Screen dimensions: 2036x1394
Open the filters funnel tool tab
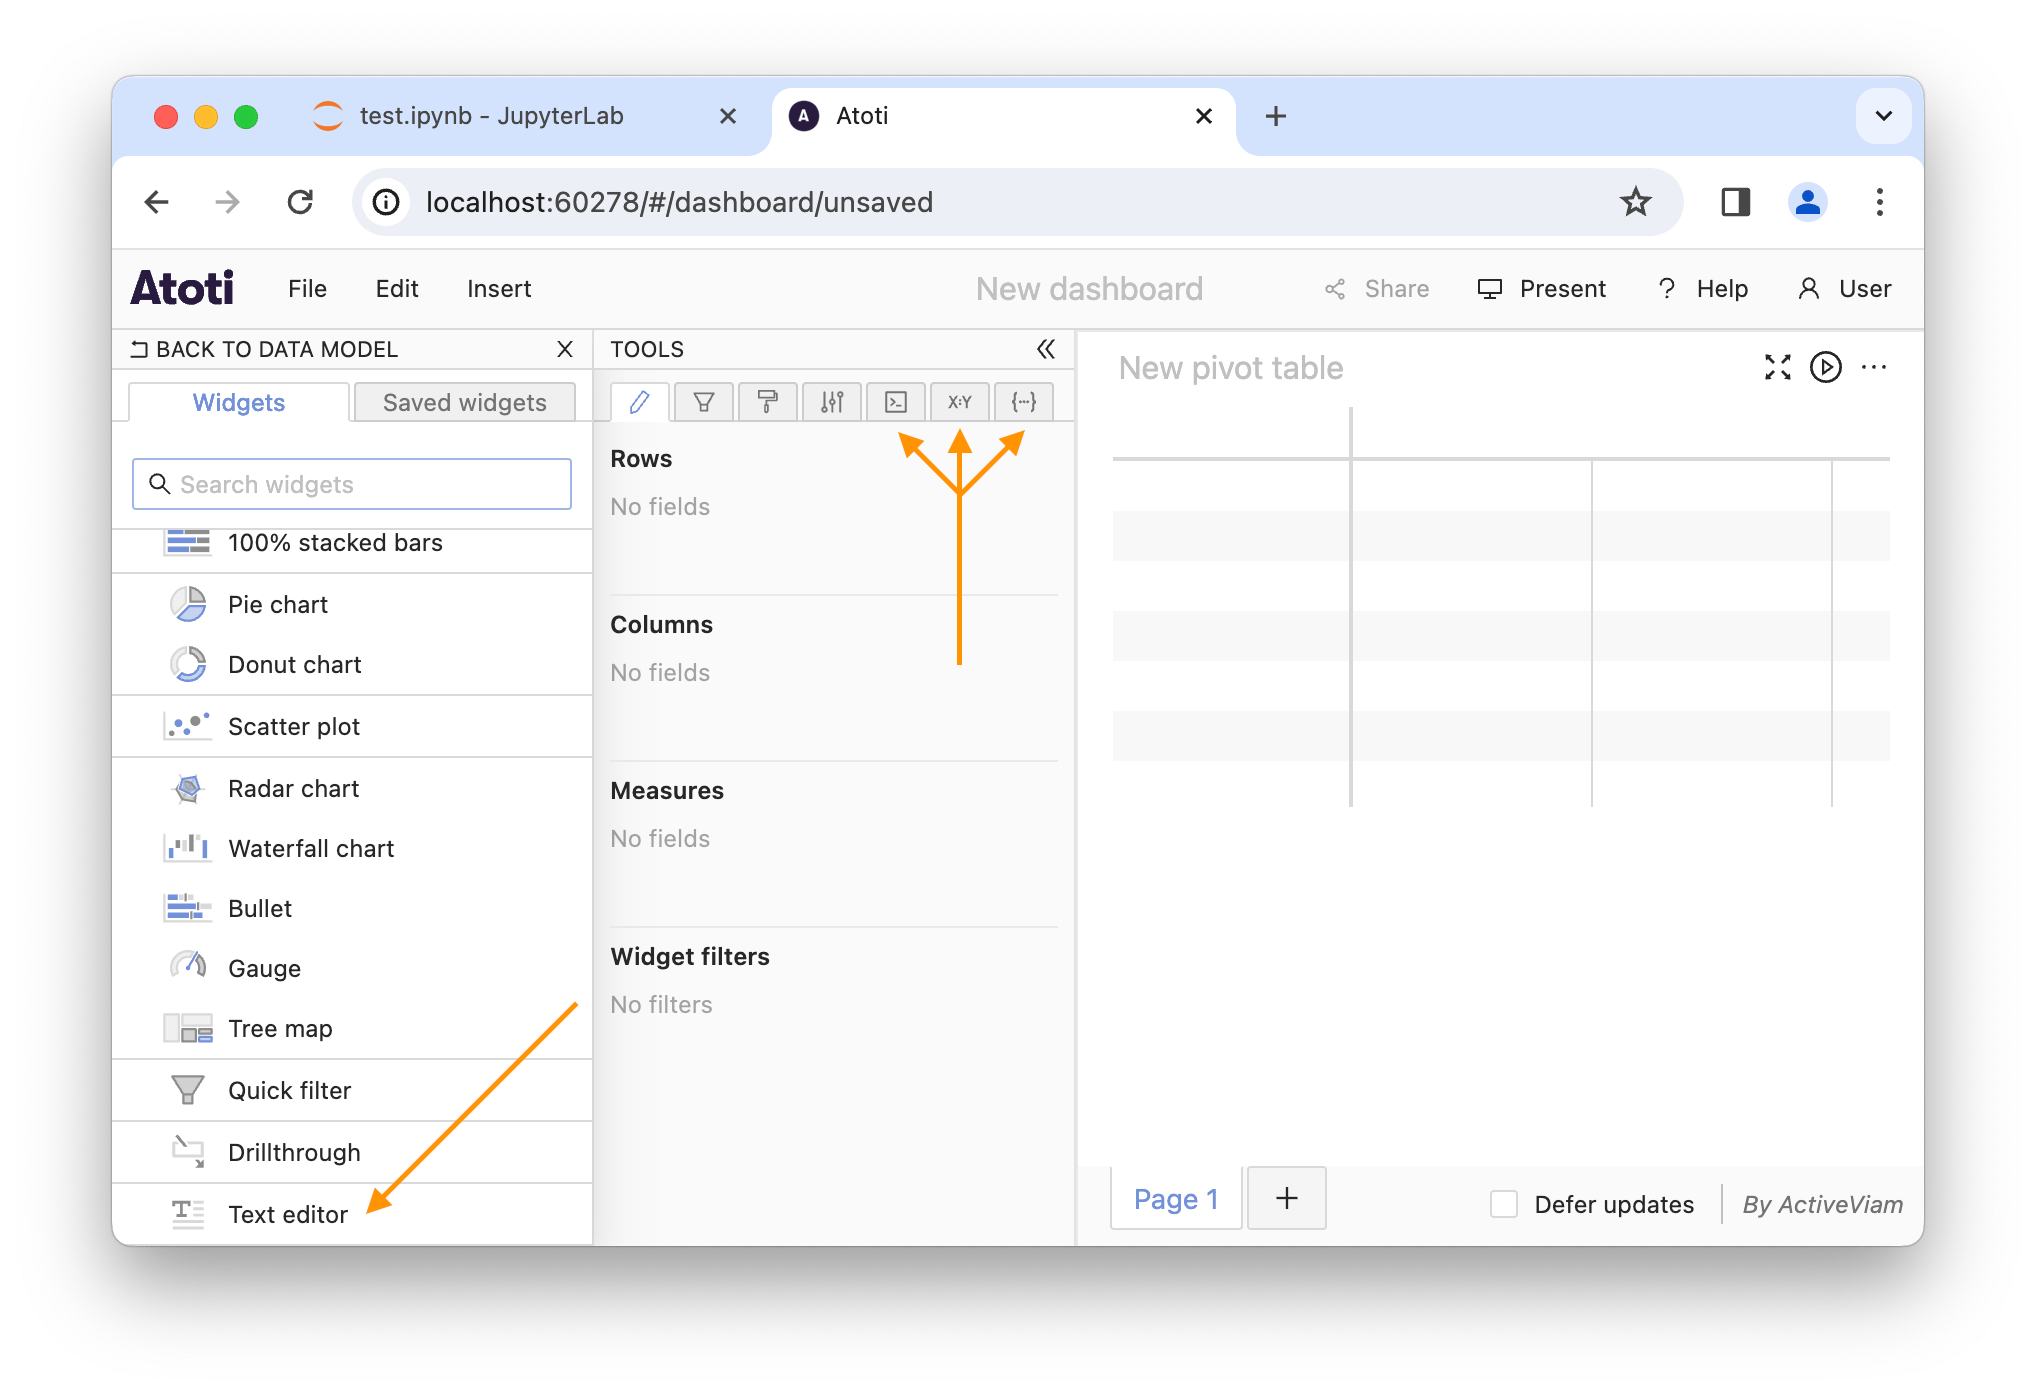(x=703, y=402)
